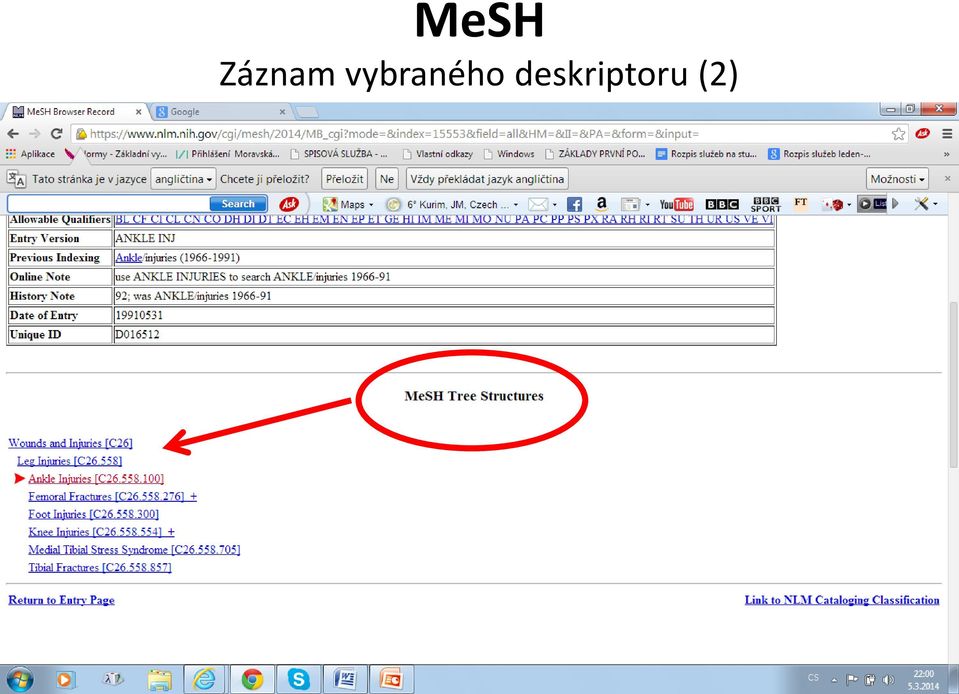The height and width of the screenshot is (694, 959).
Task: Reload the page with the refresh icon
Action: tap(56, 134)
